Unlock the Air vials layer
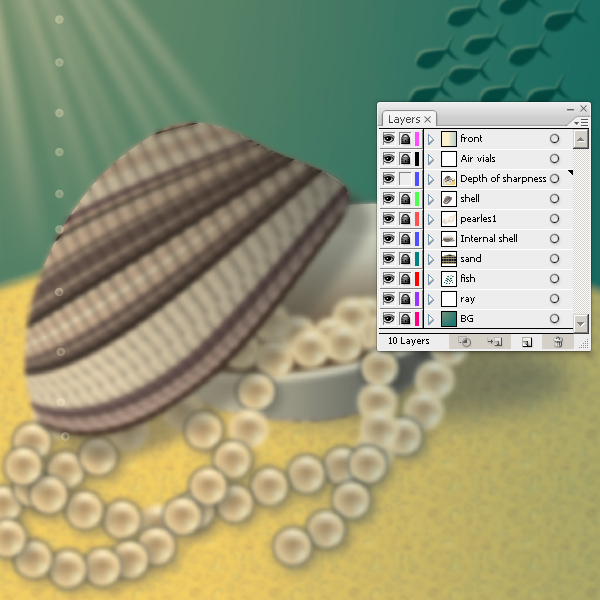 tap(405, 158)
